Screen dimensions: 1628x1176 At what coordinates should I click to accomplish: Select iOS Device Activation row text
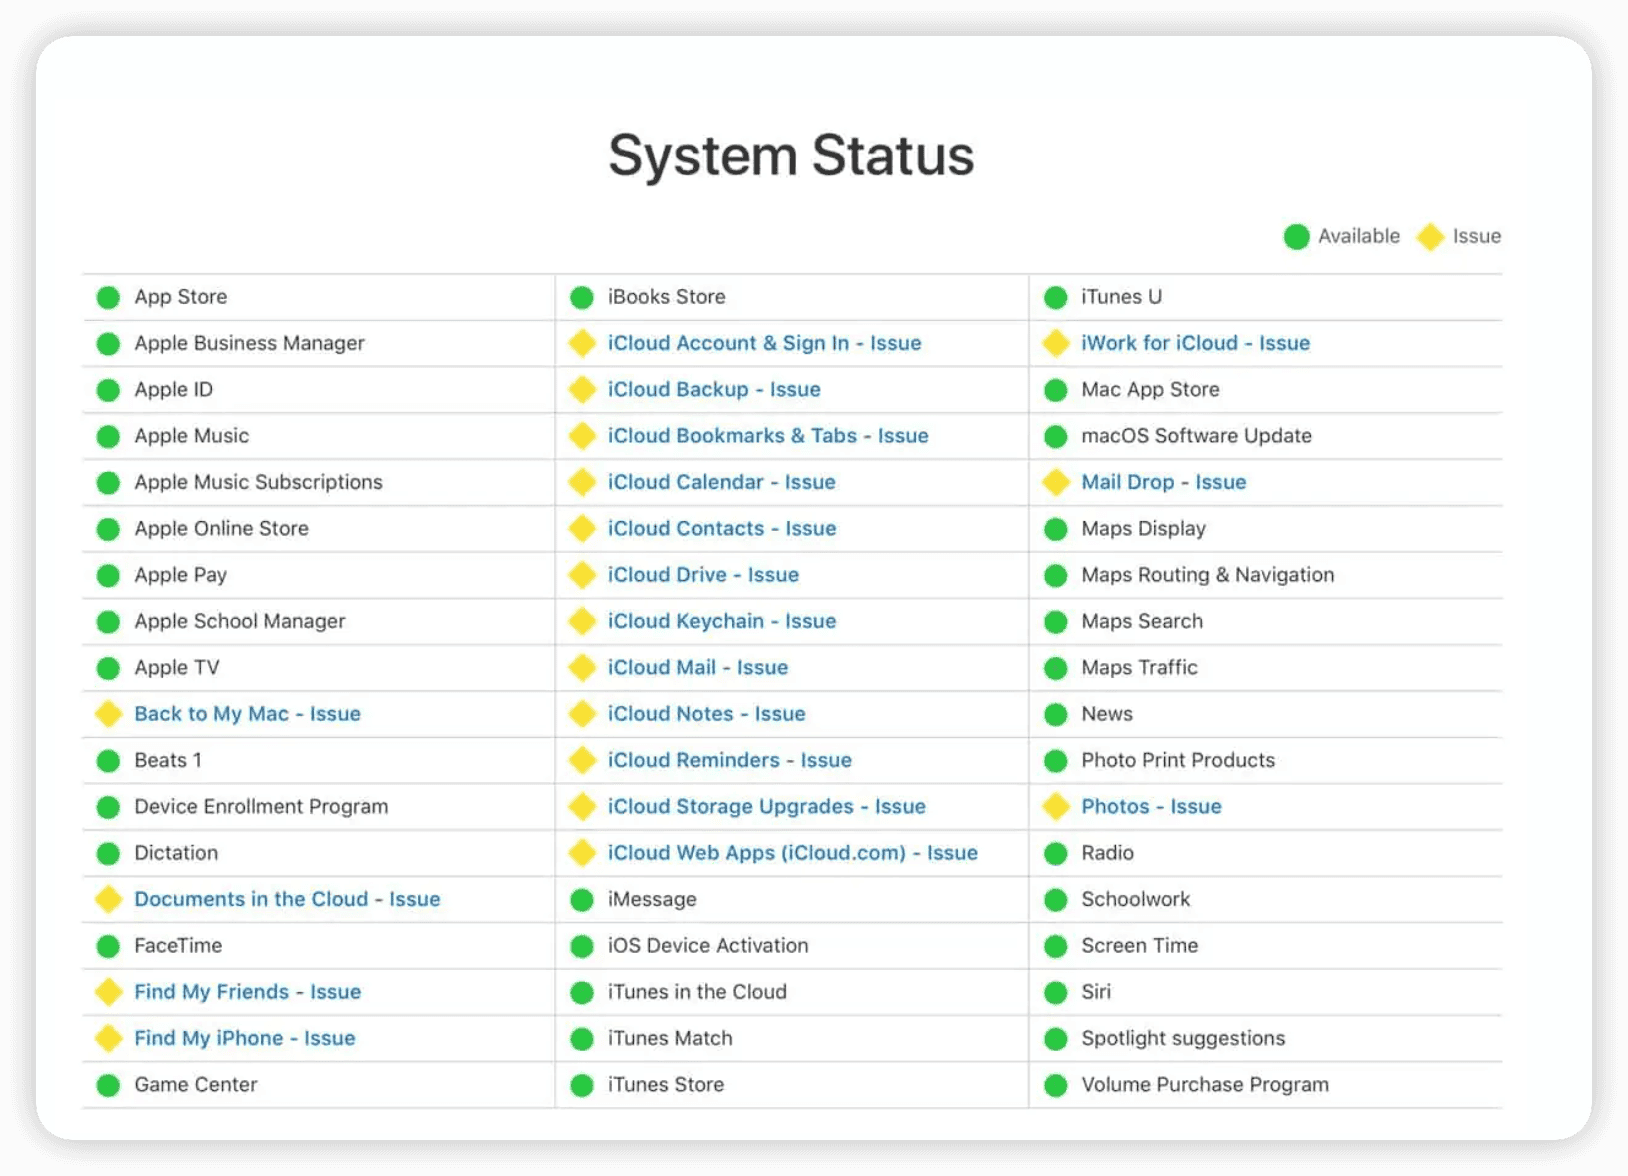[x=707, y=945]
